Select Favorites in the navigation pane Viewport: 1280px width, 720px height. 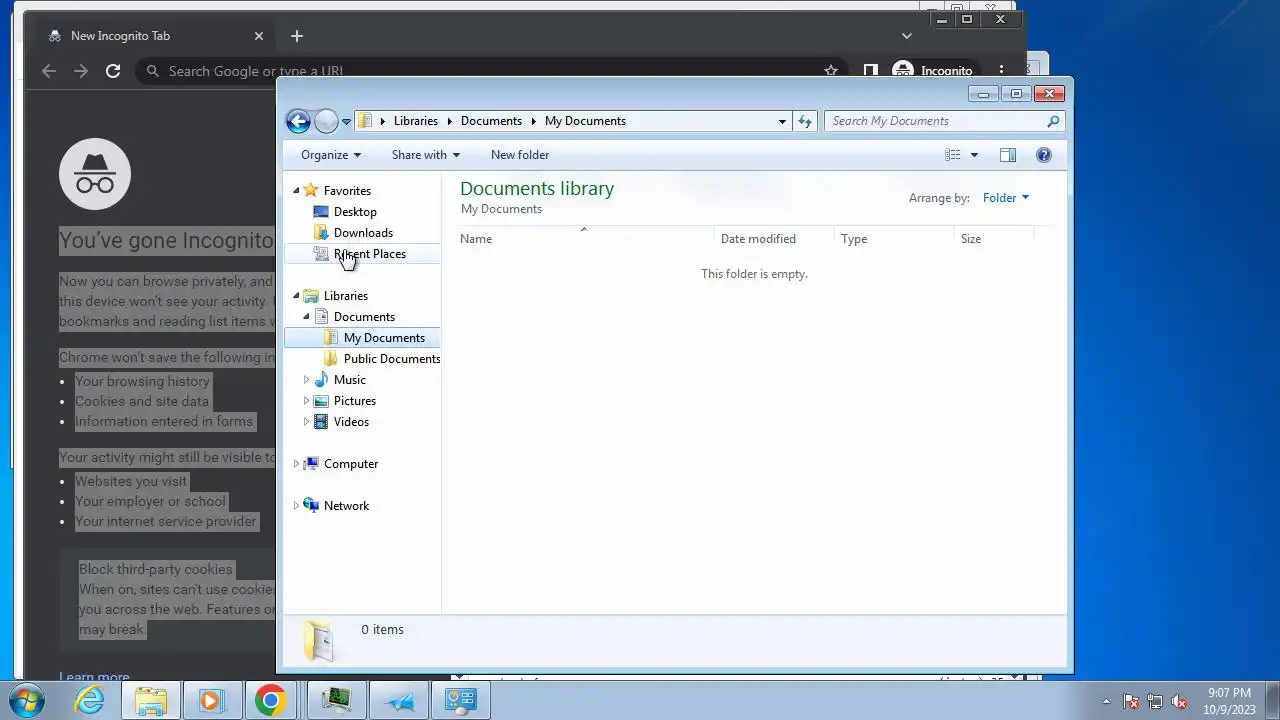point(347,191)
